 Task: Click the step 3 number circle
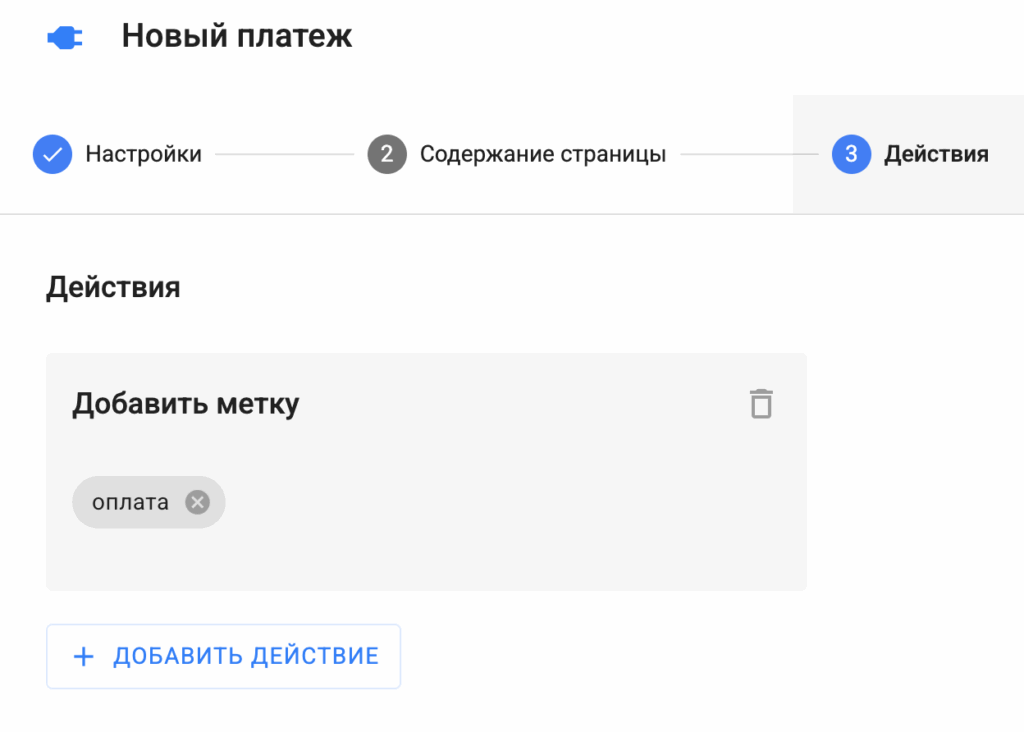pyautogui.click(x=851, y=155)
